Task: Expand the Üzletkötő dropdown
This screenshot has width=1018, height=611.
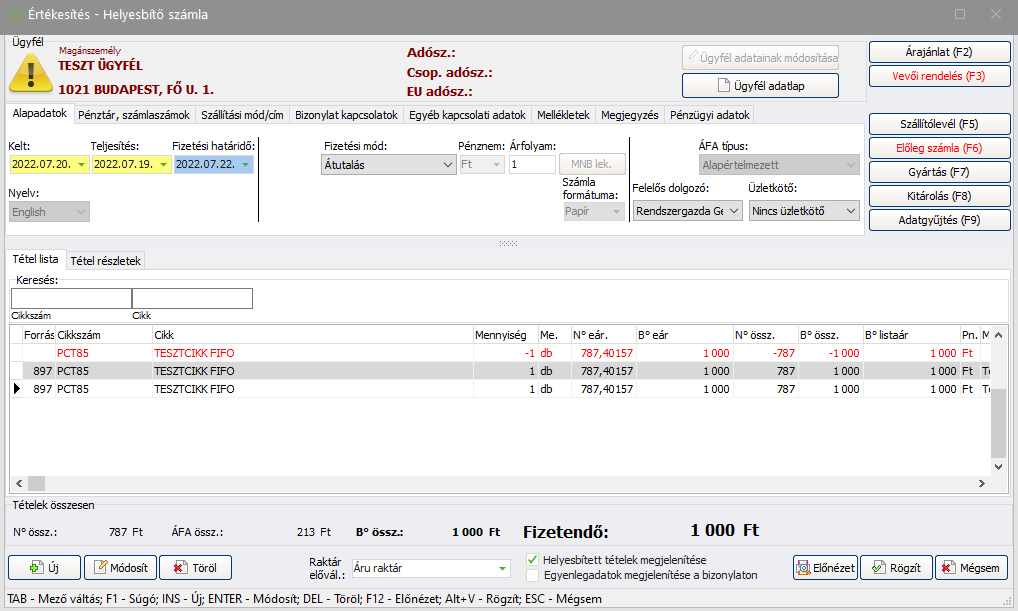Action: point(850,211)
